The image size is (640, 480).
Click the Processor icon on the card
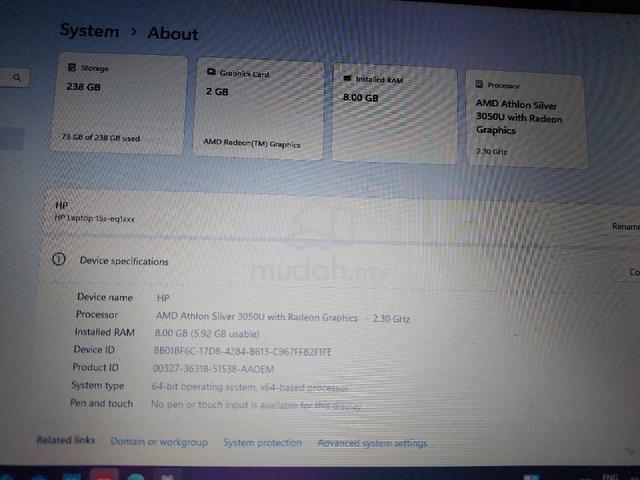click(479, 84)
